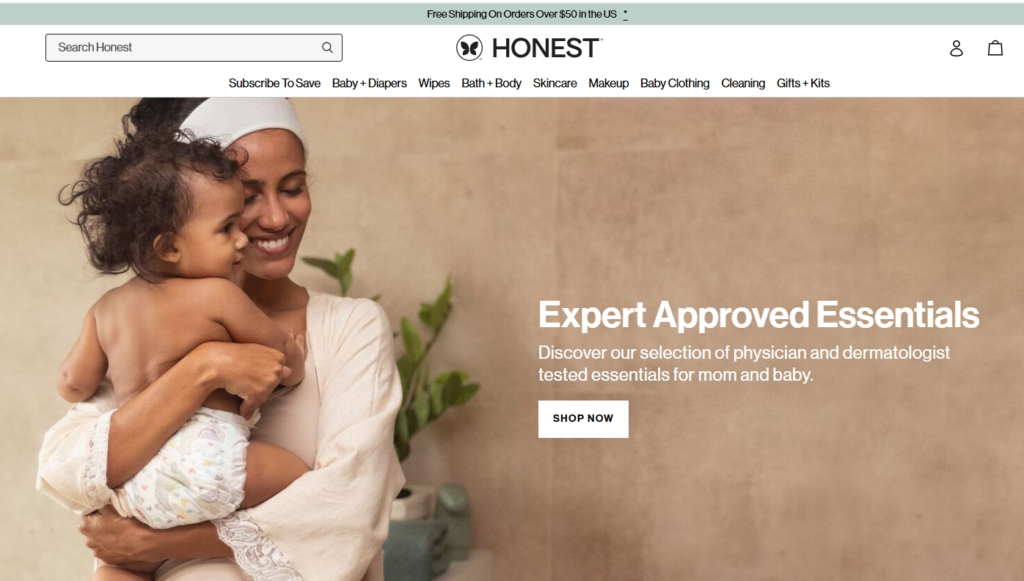Open the Gifts + Kits menu
1024x581 pixels.
pyautogui.click(x=803, y=83)
